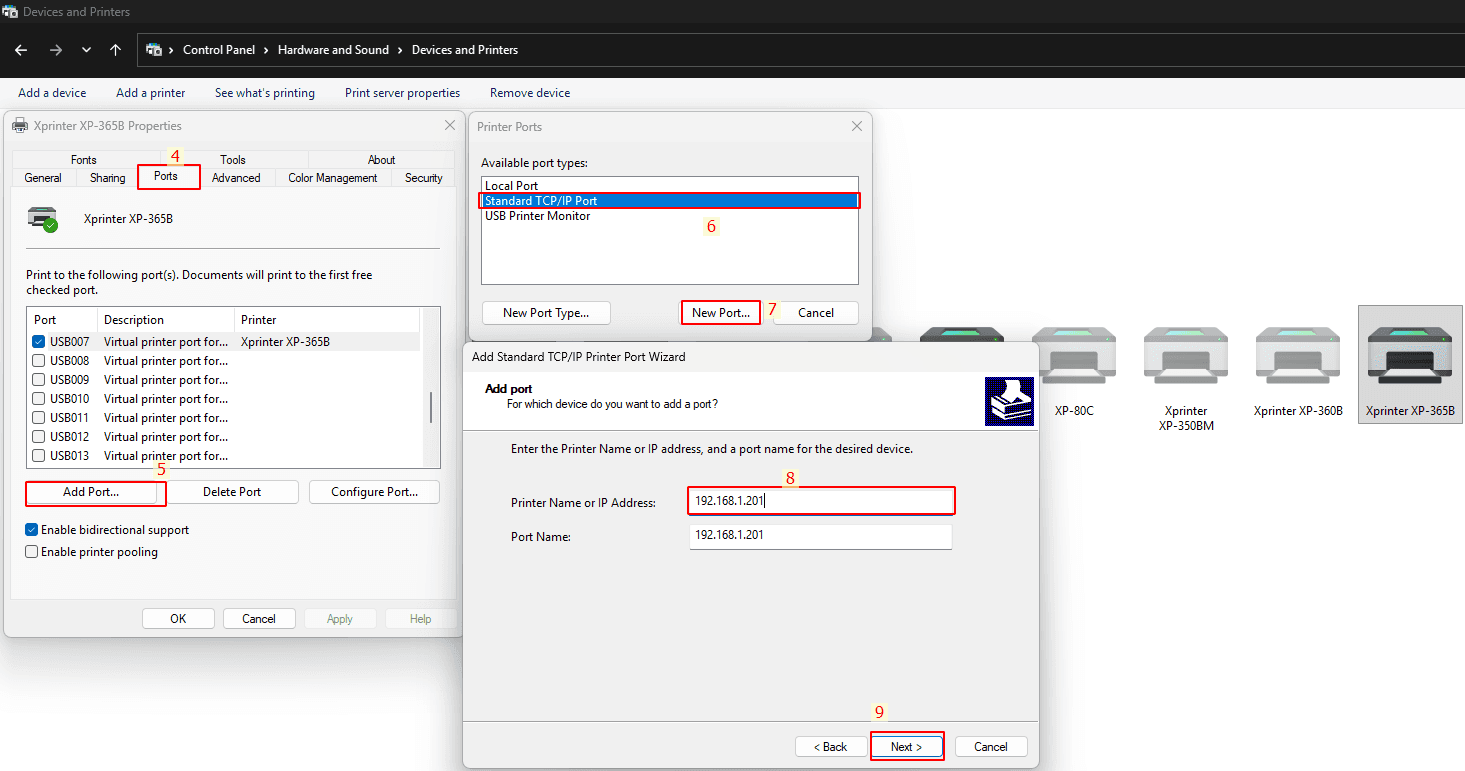Screen dimensions: 1465x771
Task: Expand chevron after Hardware and Sound breadcrumb
Action: click(401, 50)
